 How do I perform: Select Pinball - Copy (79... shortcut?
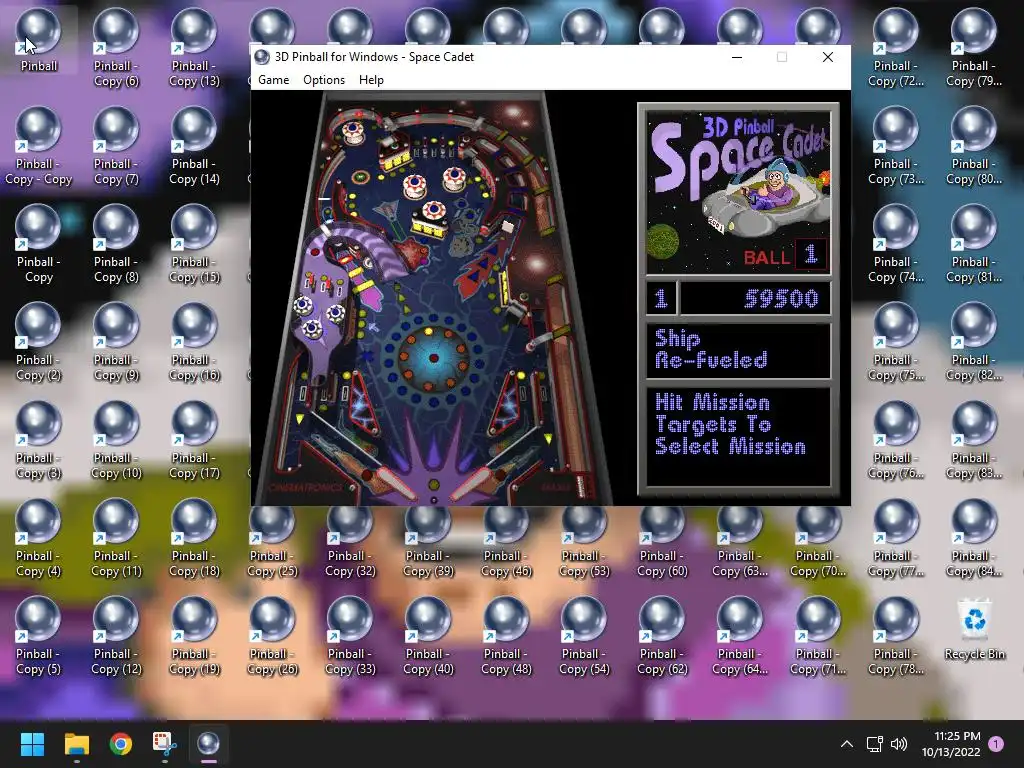[974, 48]
